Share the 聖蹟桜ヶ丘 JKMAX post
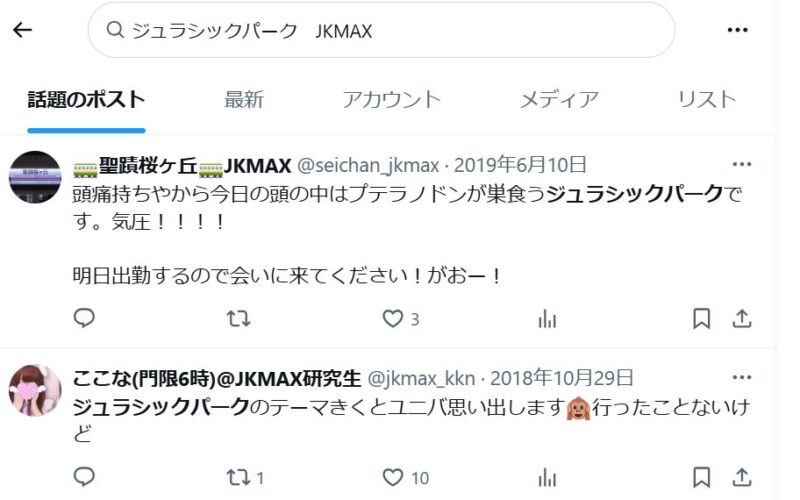 coord(741,319)
